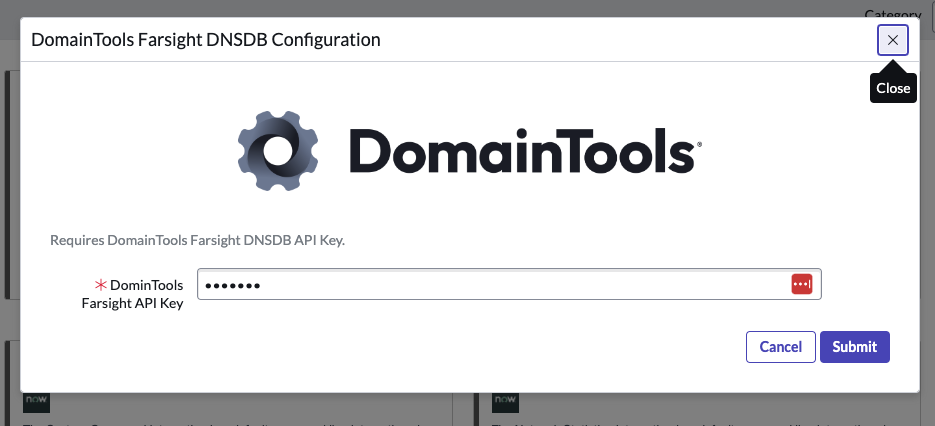The height and width of the screenshot is (426, 935).
Task: Click the red required asterisk marker
Action: (x=100, y=286)
